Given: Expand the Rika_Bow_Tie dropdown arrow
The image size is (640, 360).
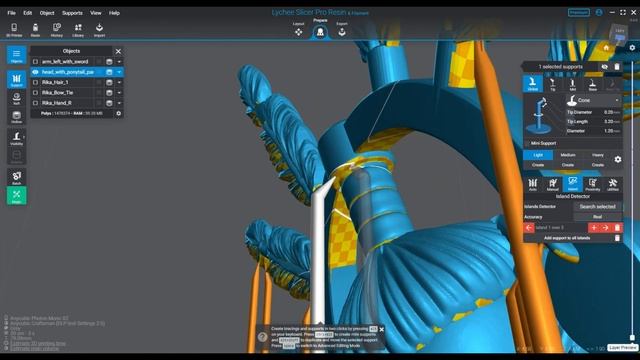Looking at the screenshot, I should click(119, 93).
